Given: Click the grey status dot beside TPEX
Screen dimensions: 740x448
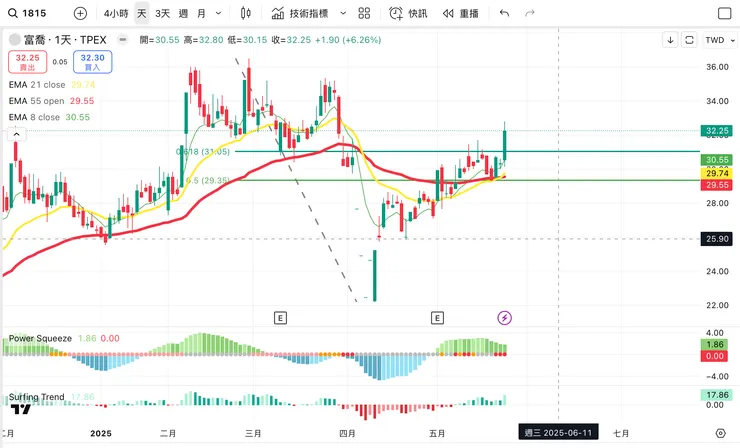Looking at the screenshot, I should click(x=123, y=40).
